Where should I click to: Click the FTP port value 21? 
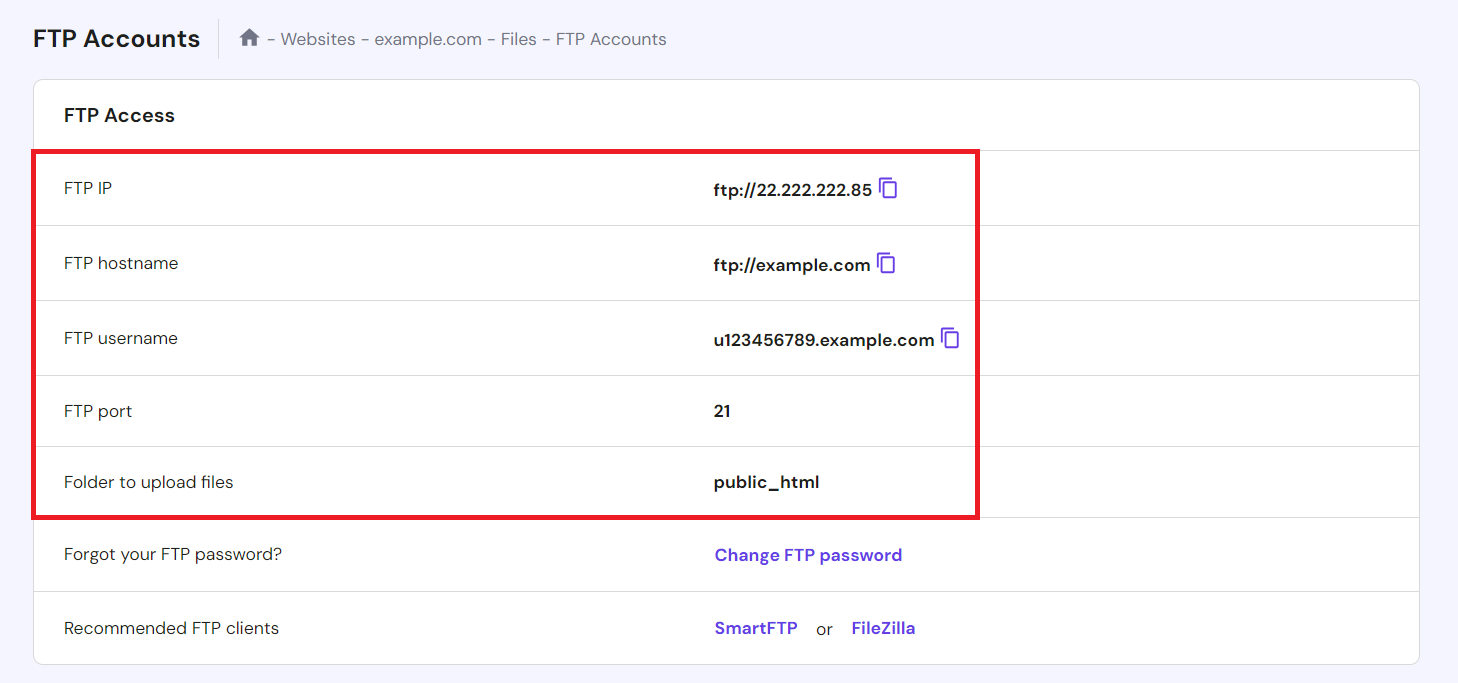tap(722, 411)
